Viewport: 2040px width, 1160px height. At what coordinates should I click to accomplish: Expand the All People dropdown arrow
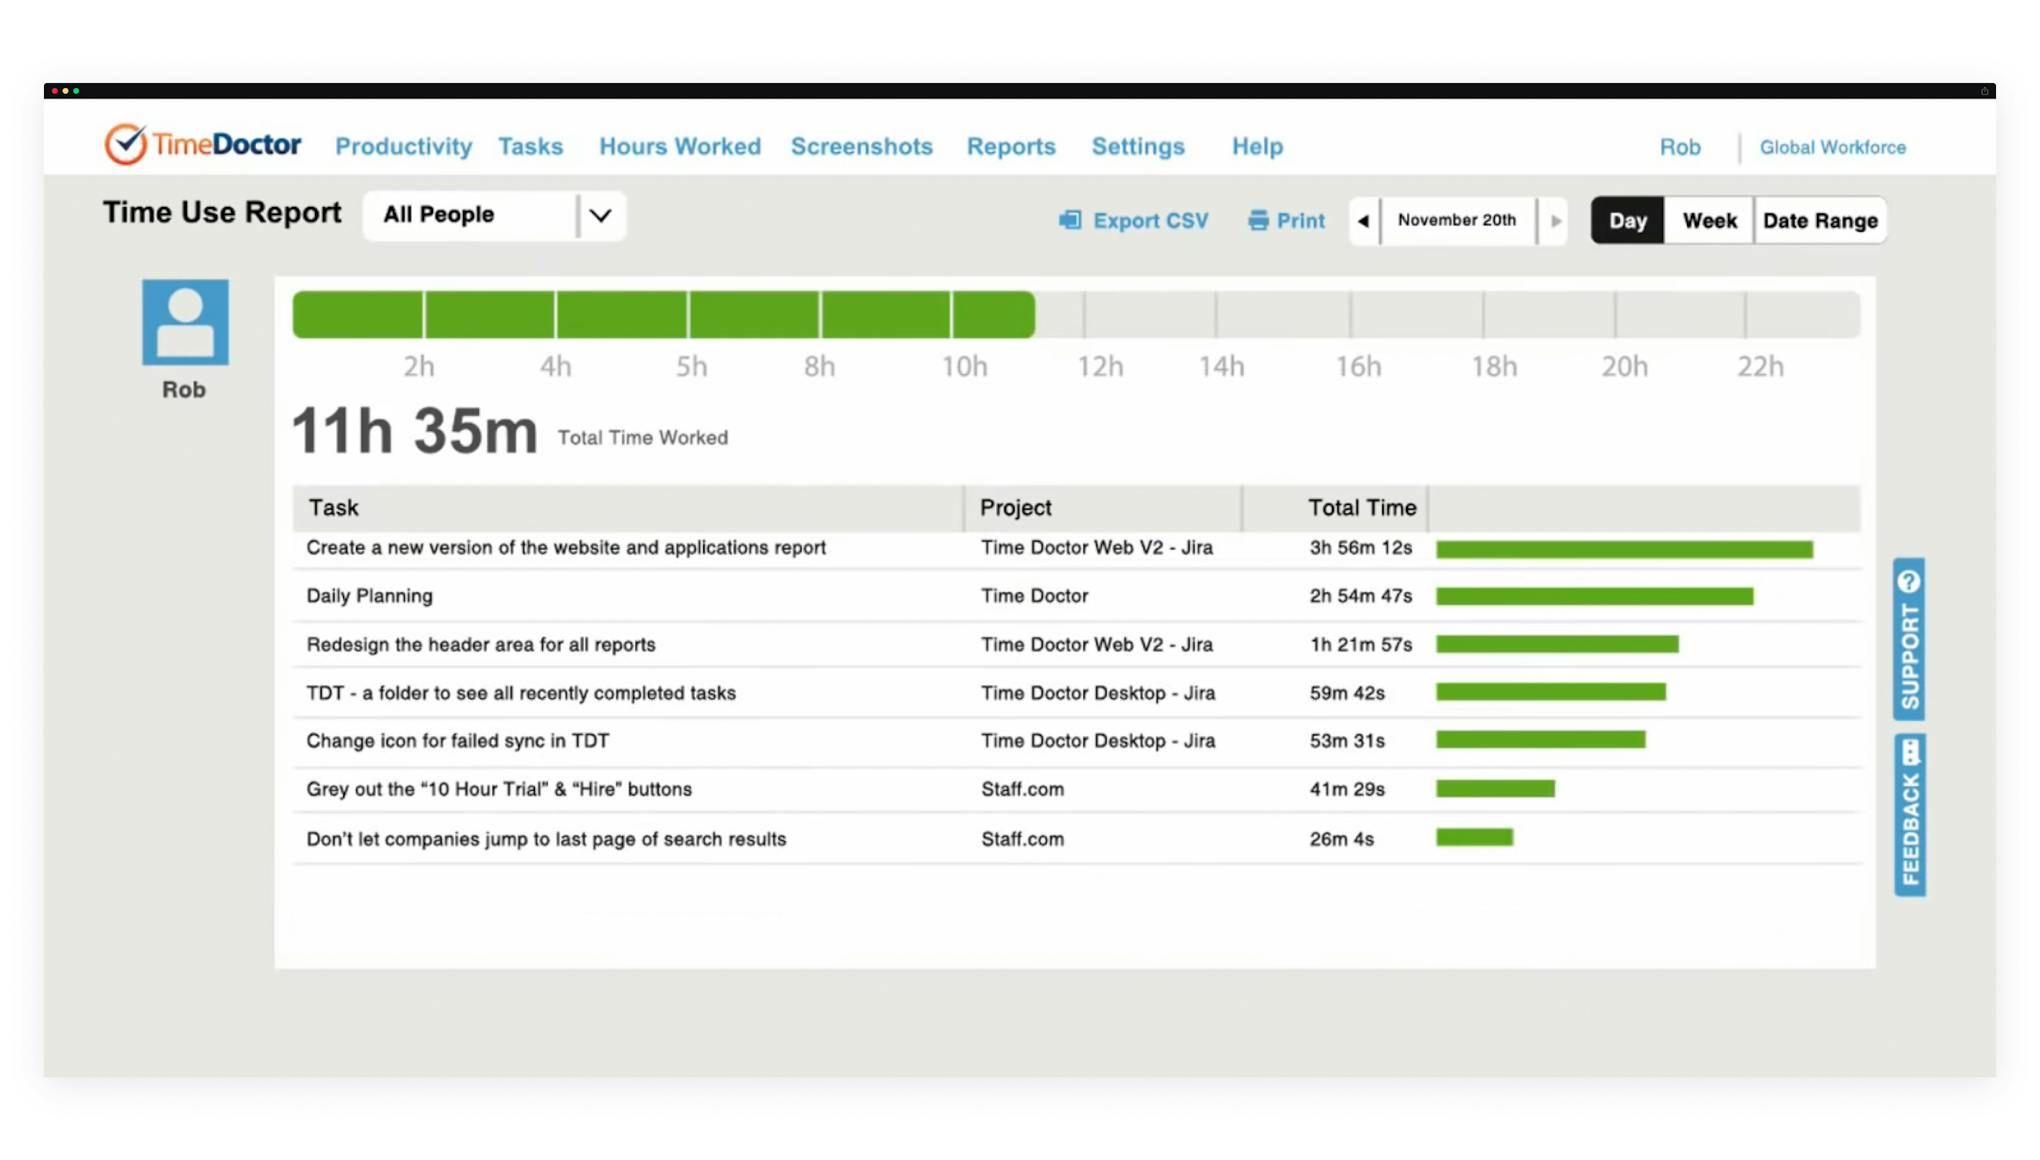click(x=600, y=215)
